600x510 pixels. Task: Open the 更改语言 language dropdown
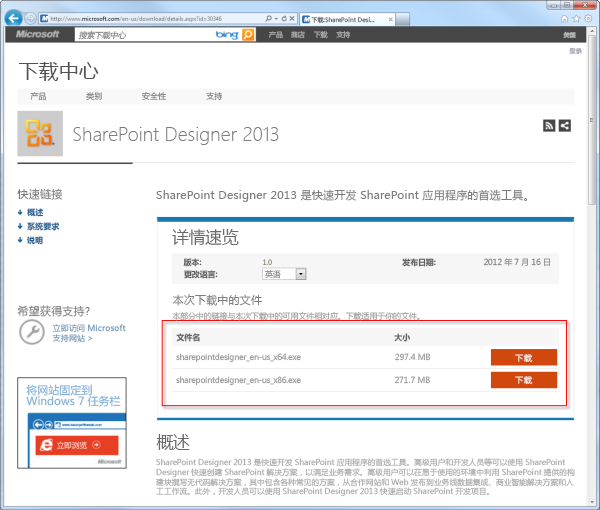(x=284, y=274)
